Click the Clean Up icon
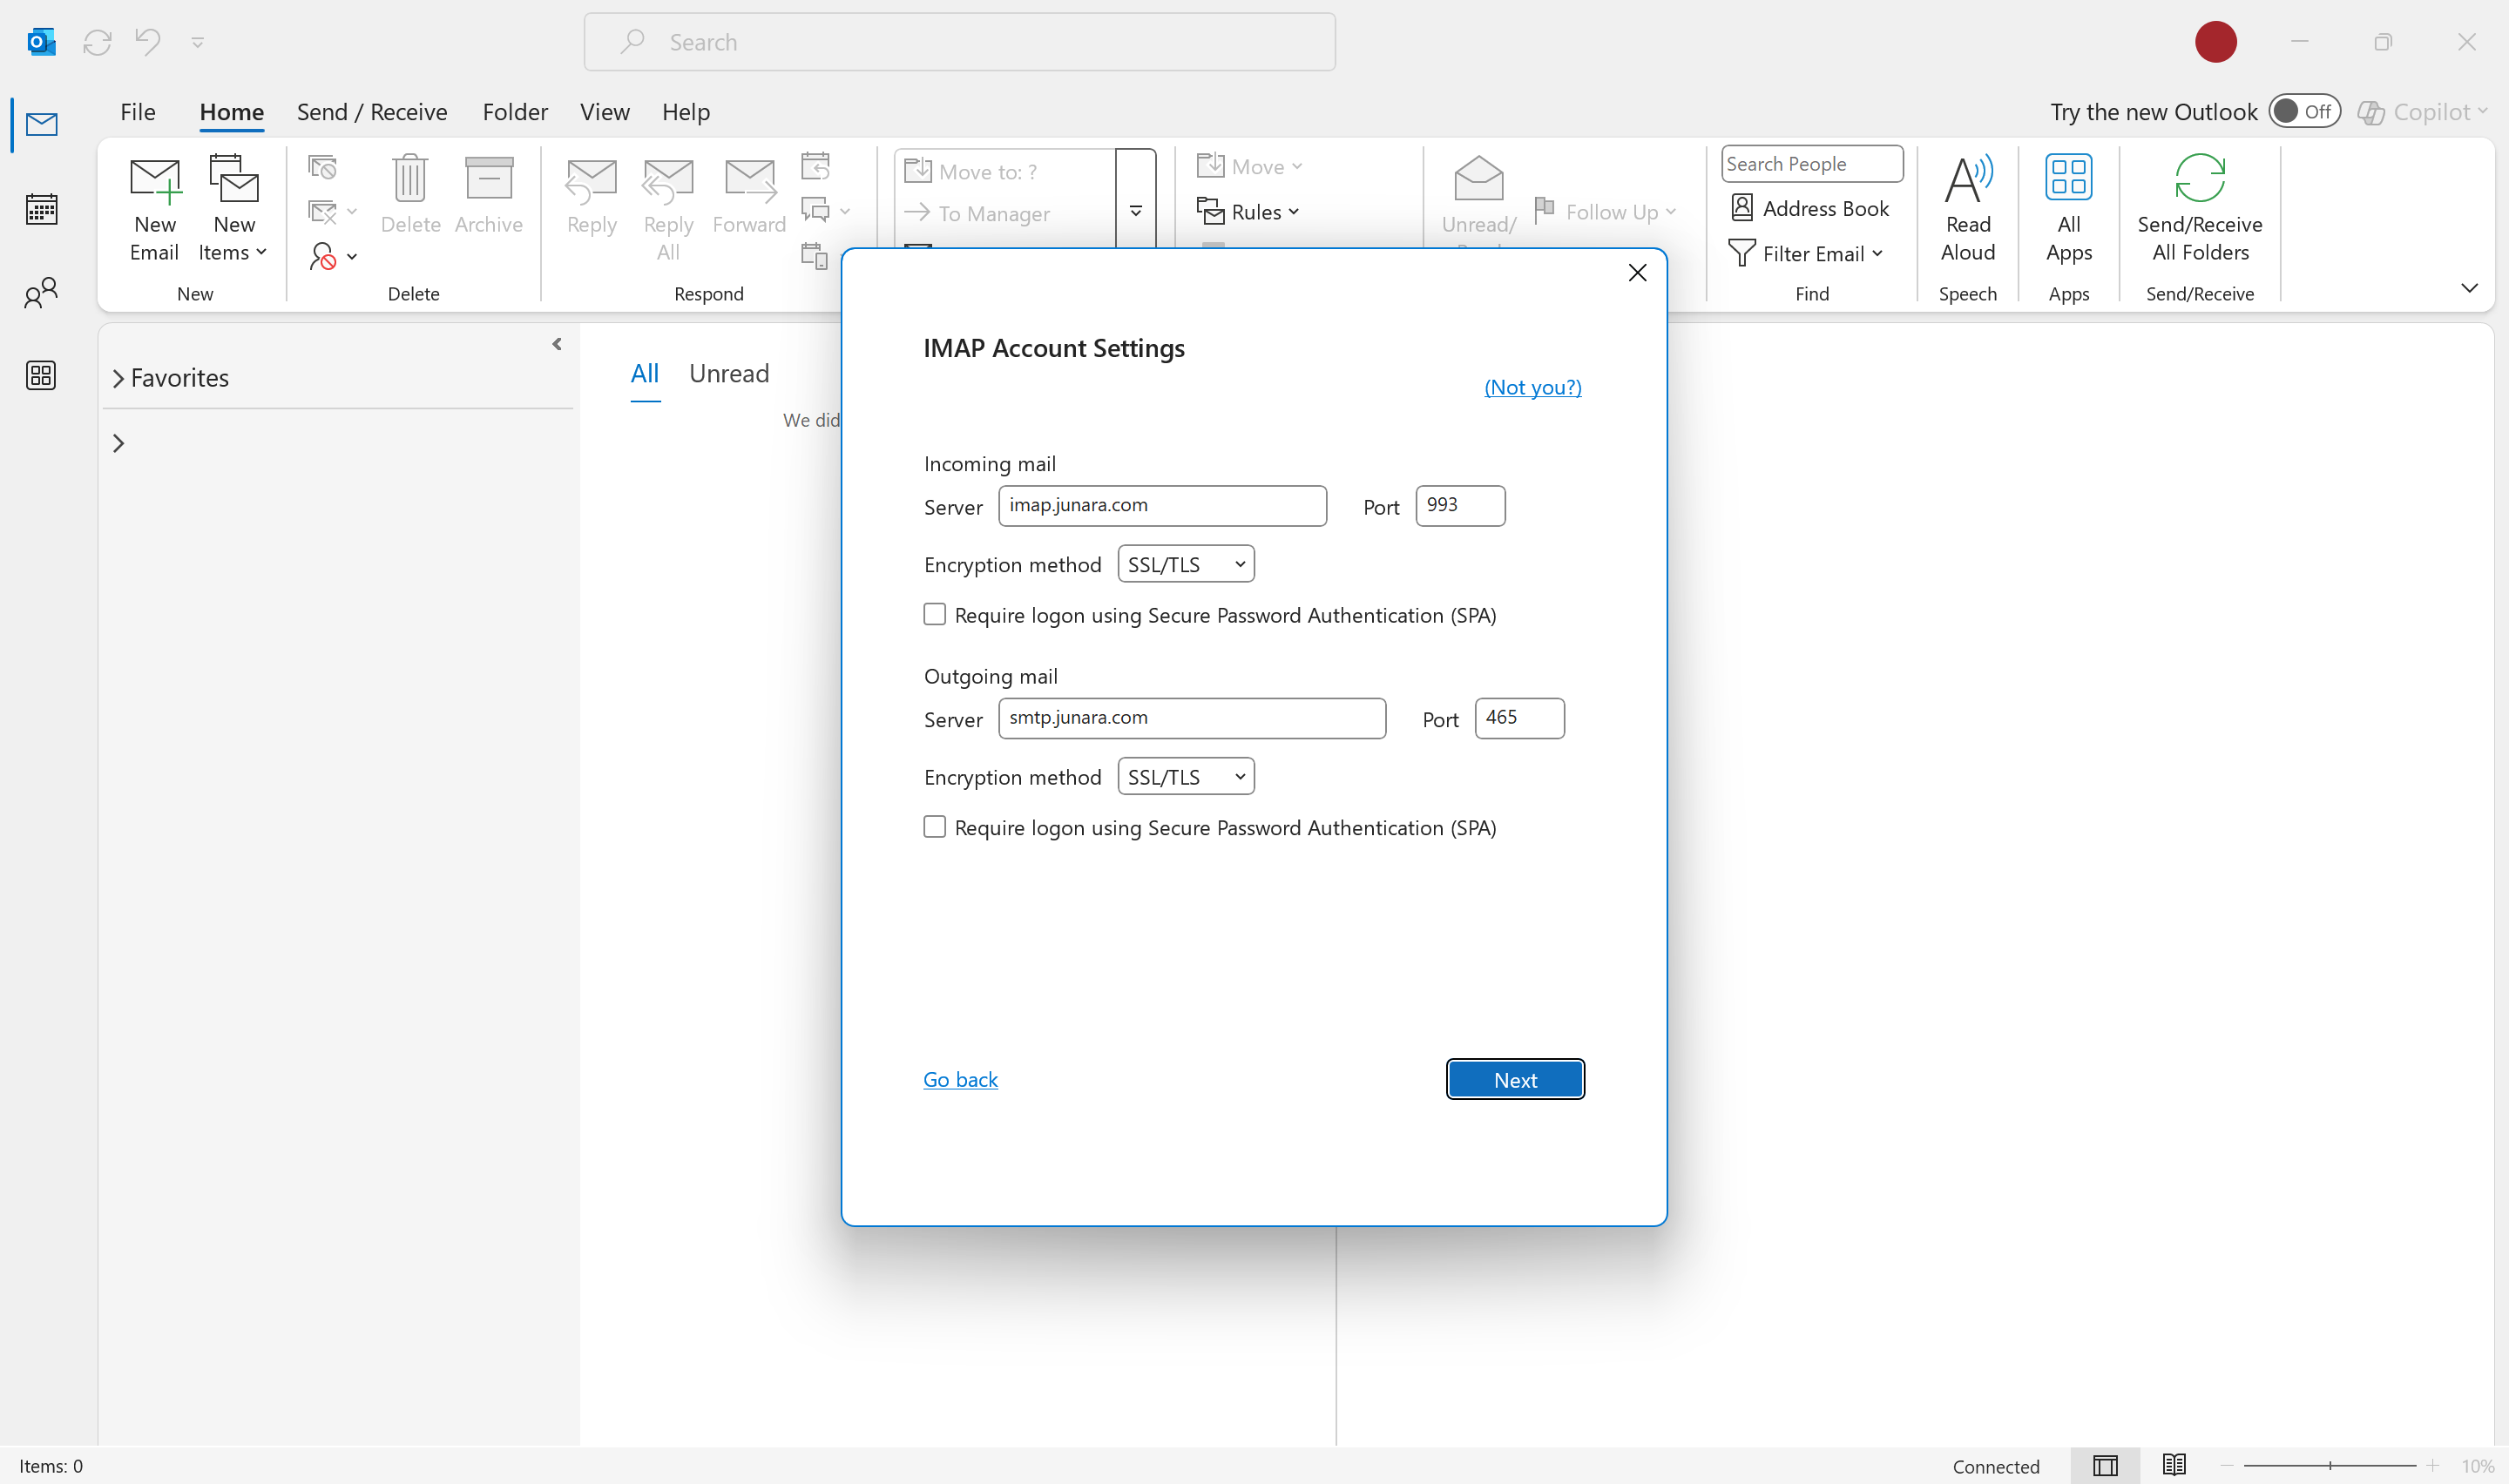The height and width of the screenshot is (1484, 2509). point(333,212)
